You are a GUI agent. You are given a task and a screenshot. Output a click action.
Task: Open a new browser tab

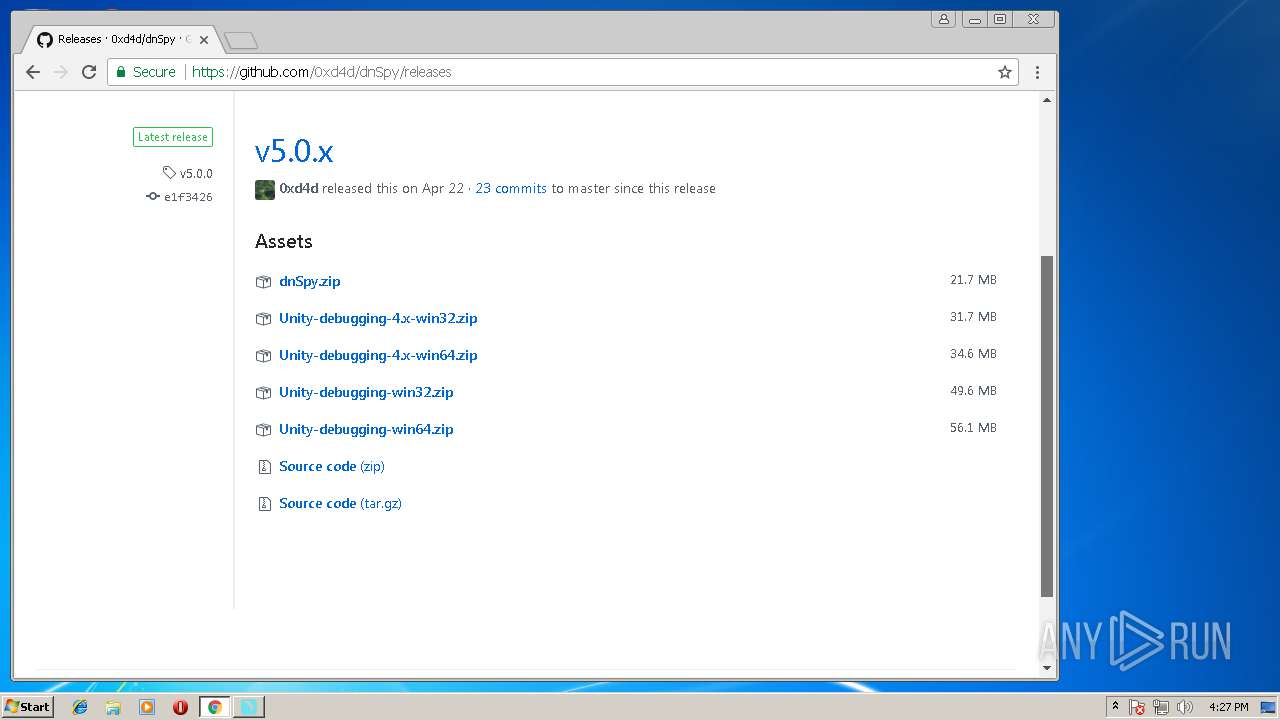(241, 41)
